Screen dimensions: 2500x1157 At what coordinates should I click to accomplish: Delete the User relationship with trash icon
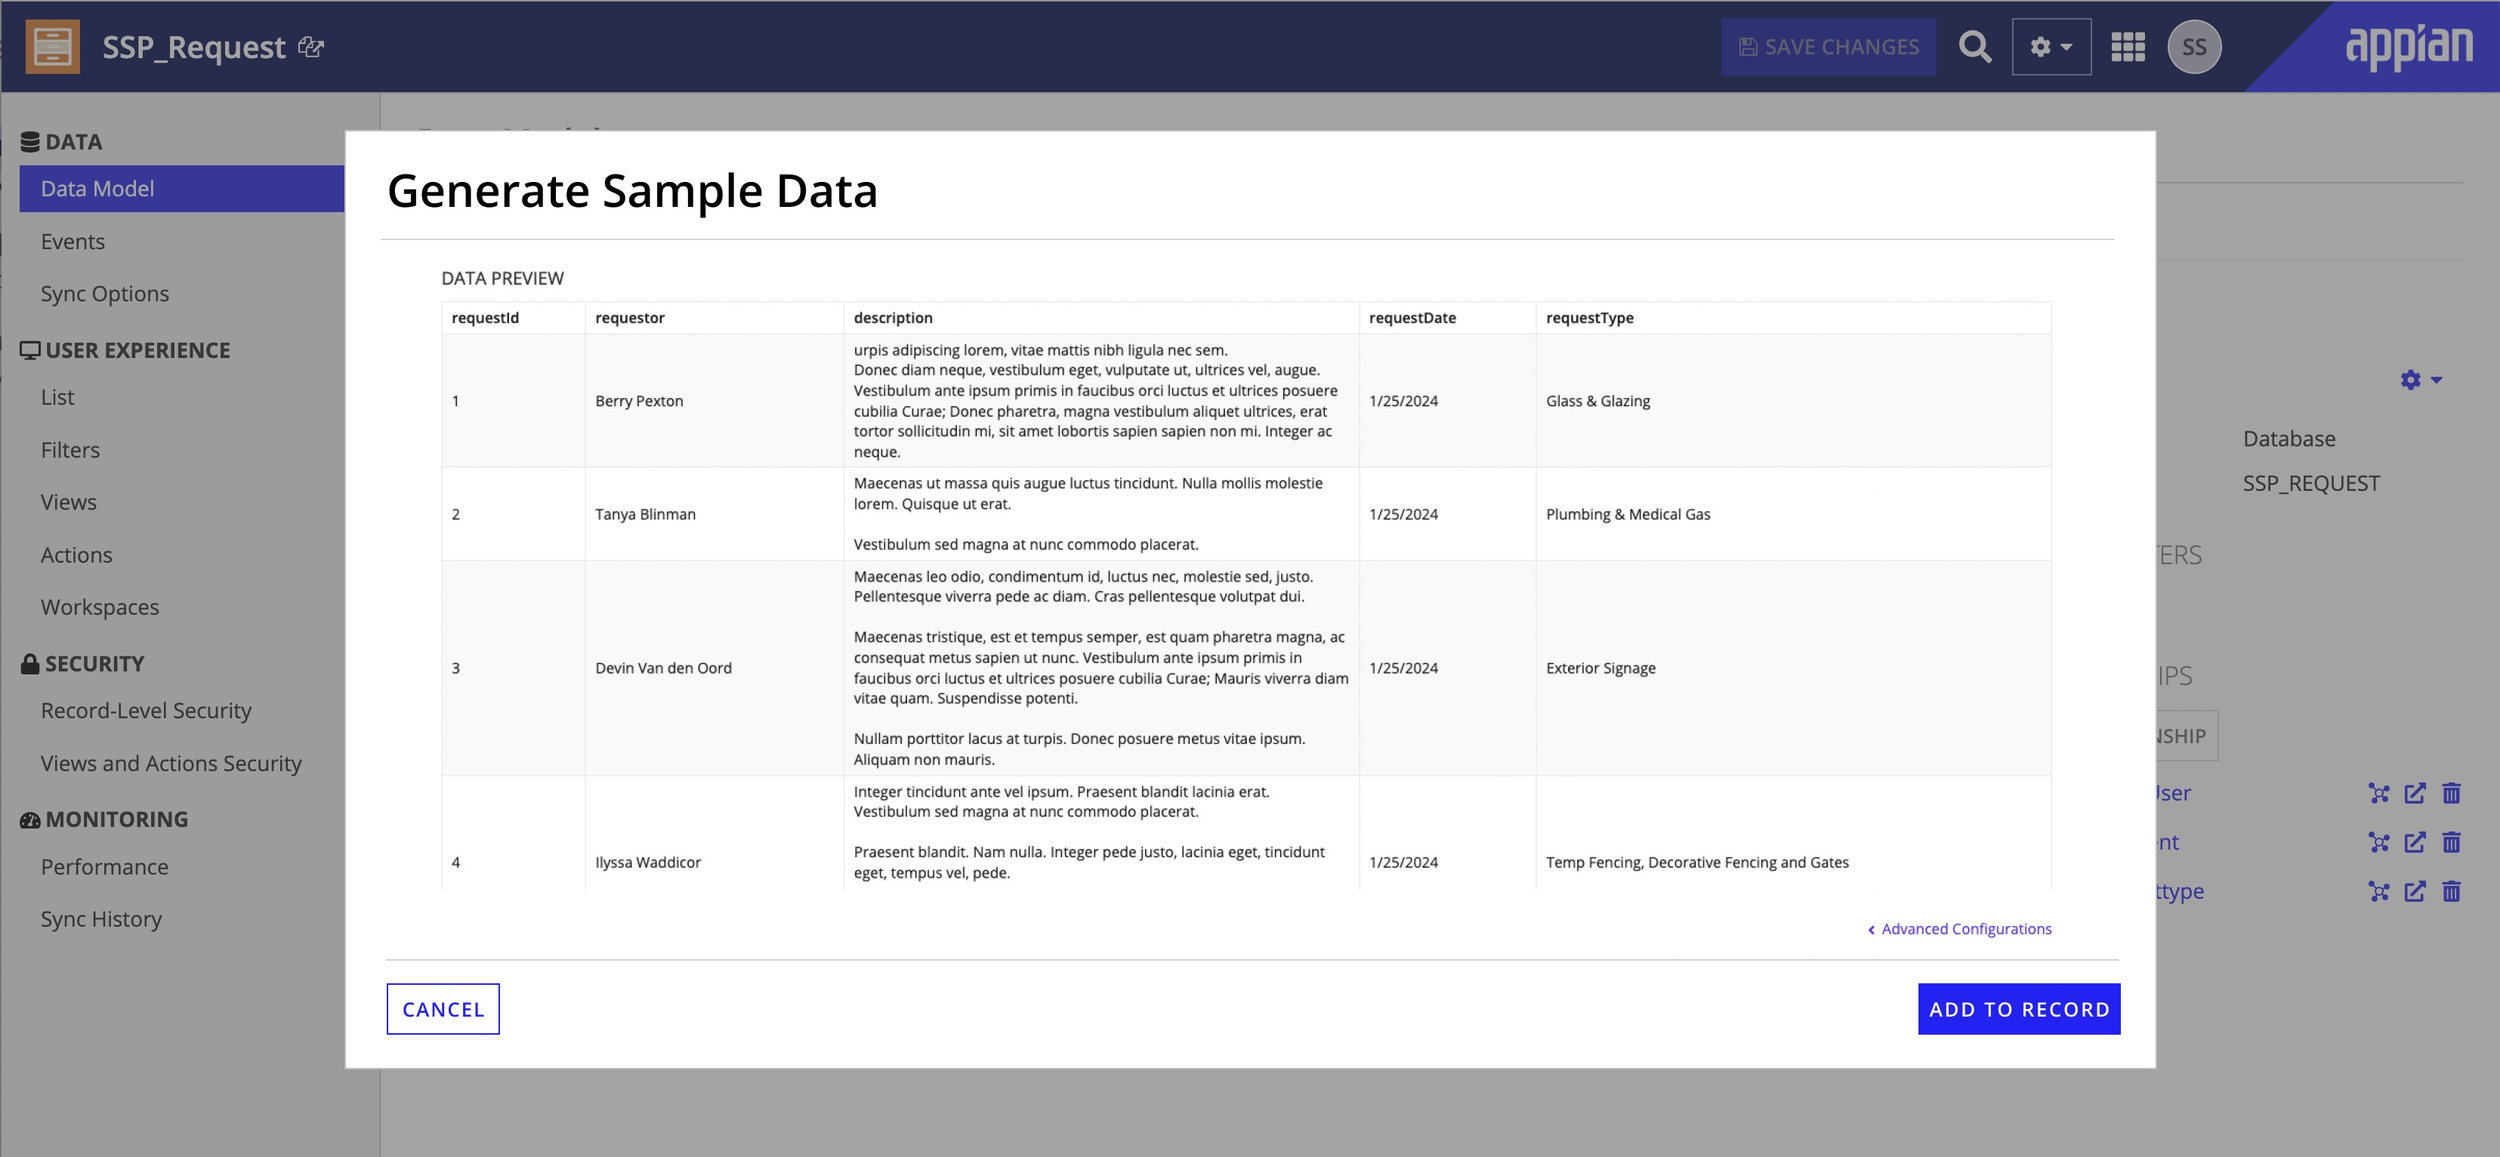pyautogui.click(x=2451, y=793)
